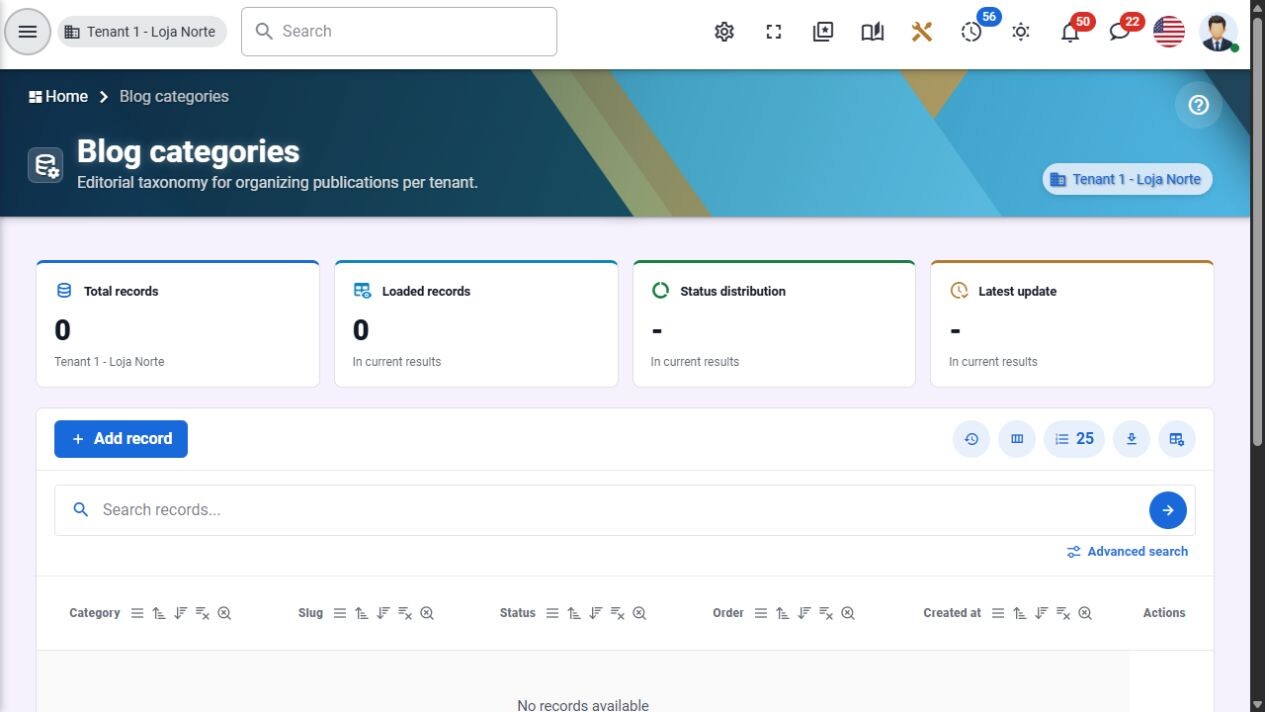This screenshot has width=1265, height=712.
Task: Clear Order column filter icon
Action: click(848, 613)
